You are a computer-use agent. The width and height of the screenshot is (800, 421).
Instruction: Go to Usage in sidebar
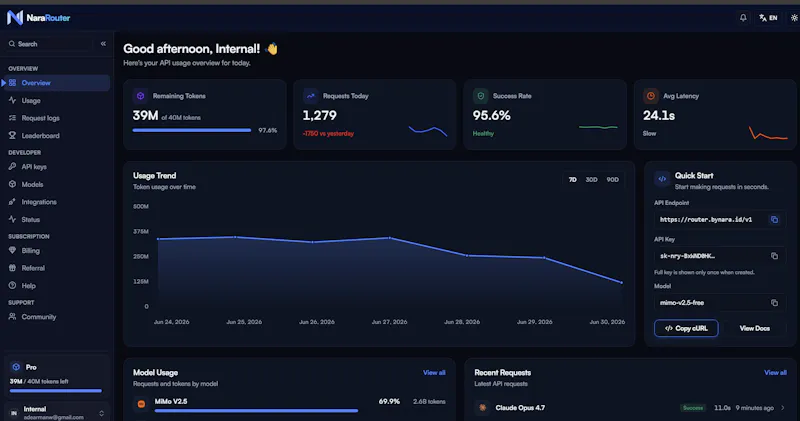56,101
